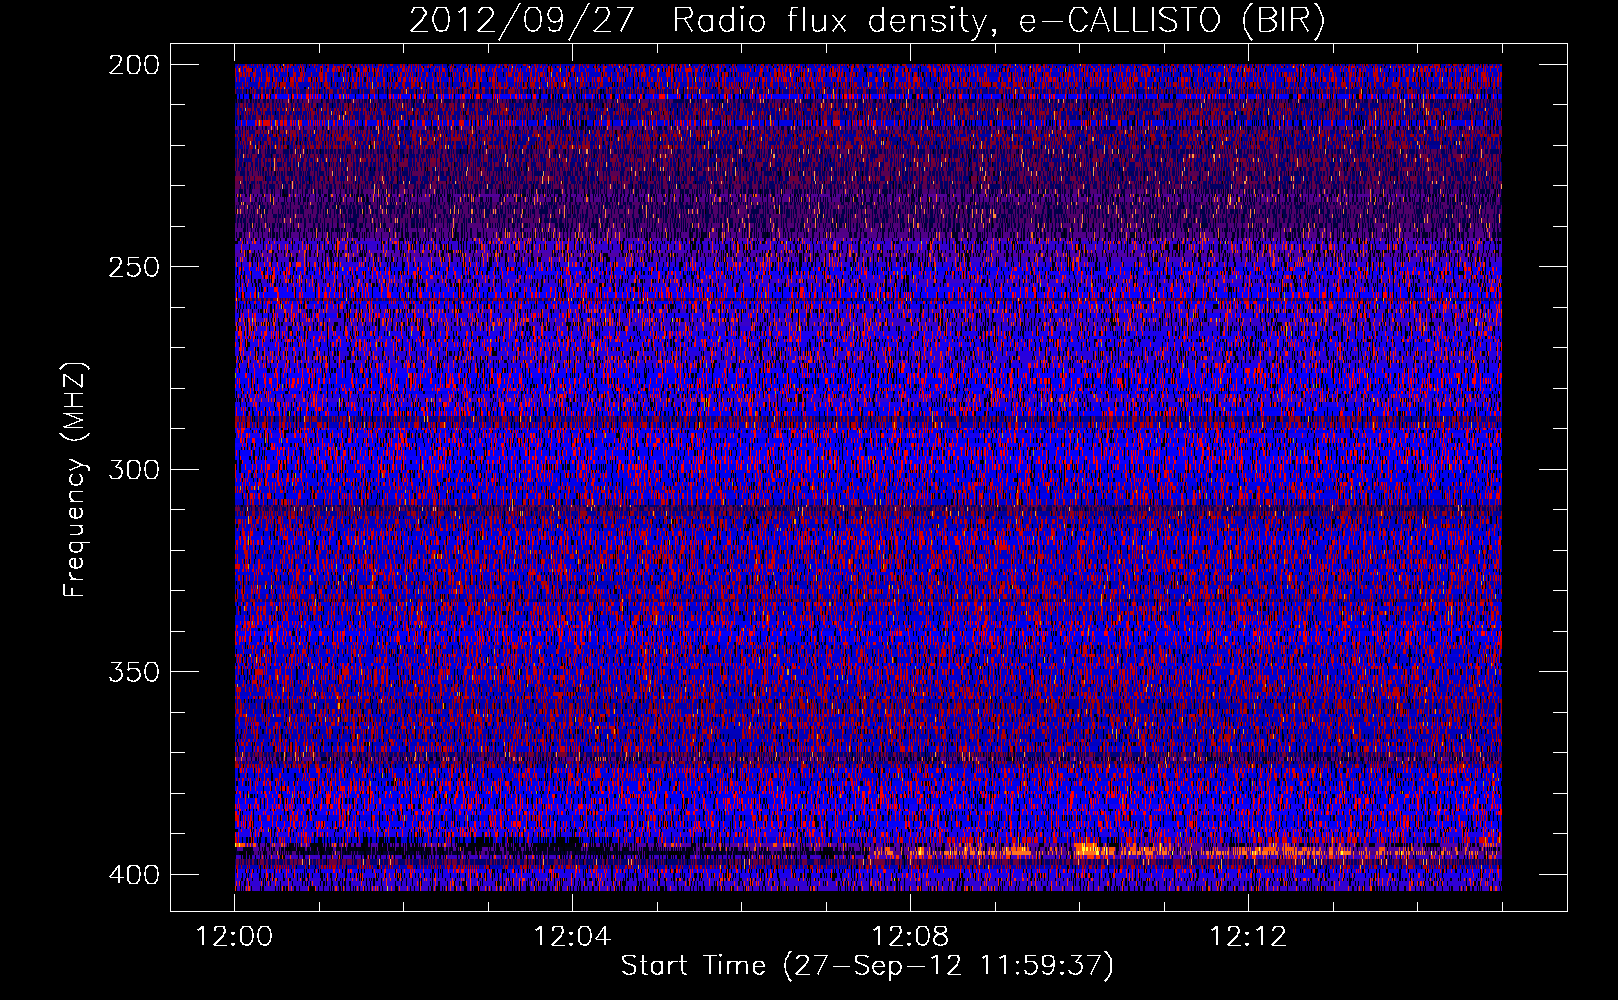Image resolution: width=1618 pixels, height=1000 pixels.
Task: Select the 250 frequency tick label
Action: pos(132,267)
